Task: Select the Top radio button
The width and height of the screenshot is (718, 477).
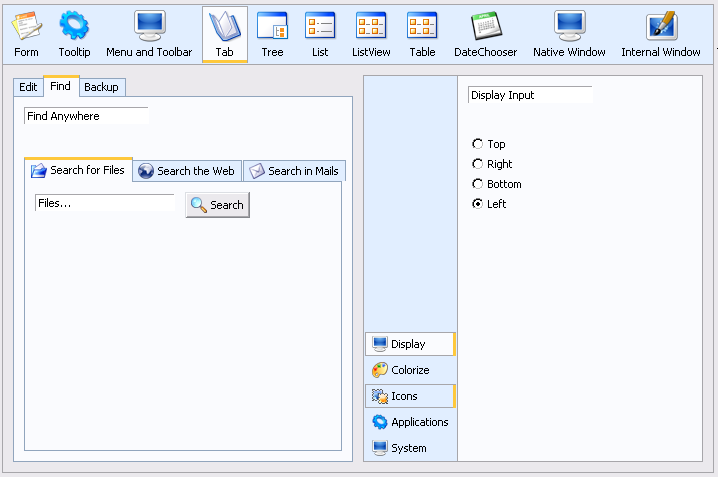Action: pyautogui.click(x=478, y=144)
